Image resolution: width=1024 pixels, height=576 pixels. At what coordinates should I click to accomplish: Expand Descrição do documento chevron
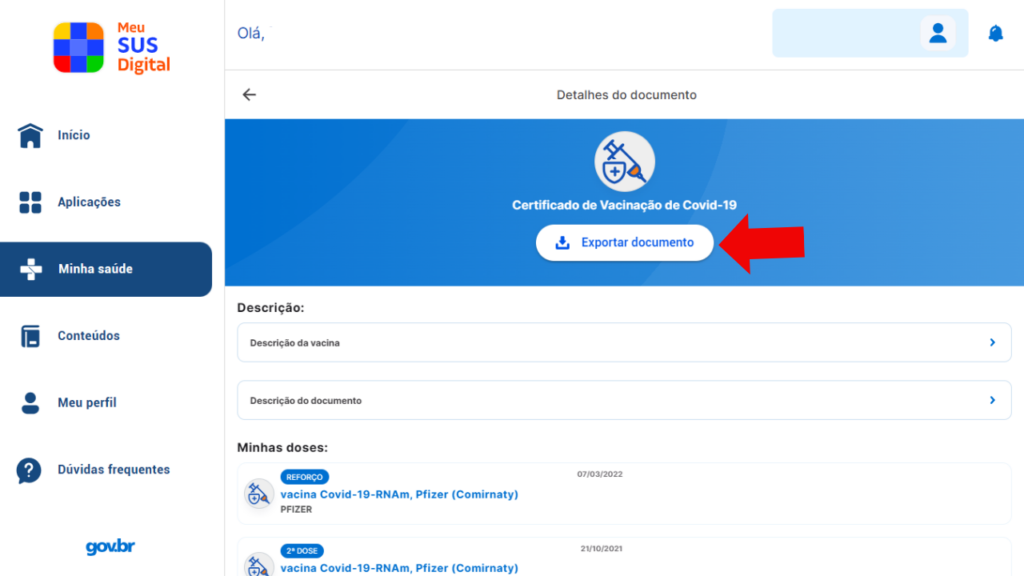click(992, 400)
